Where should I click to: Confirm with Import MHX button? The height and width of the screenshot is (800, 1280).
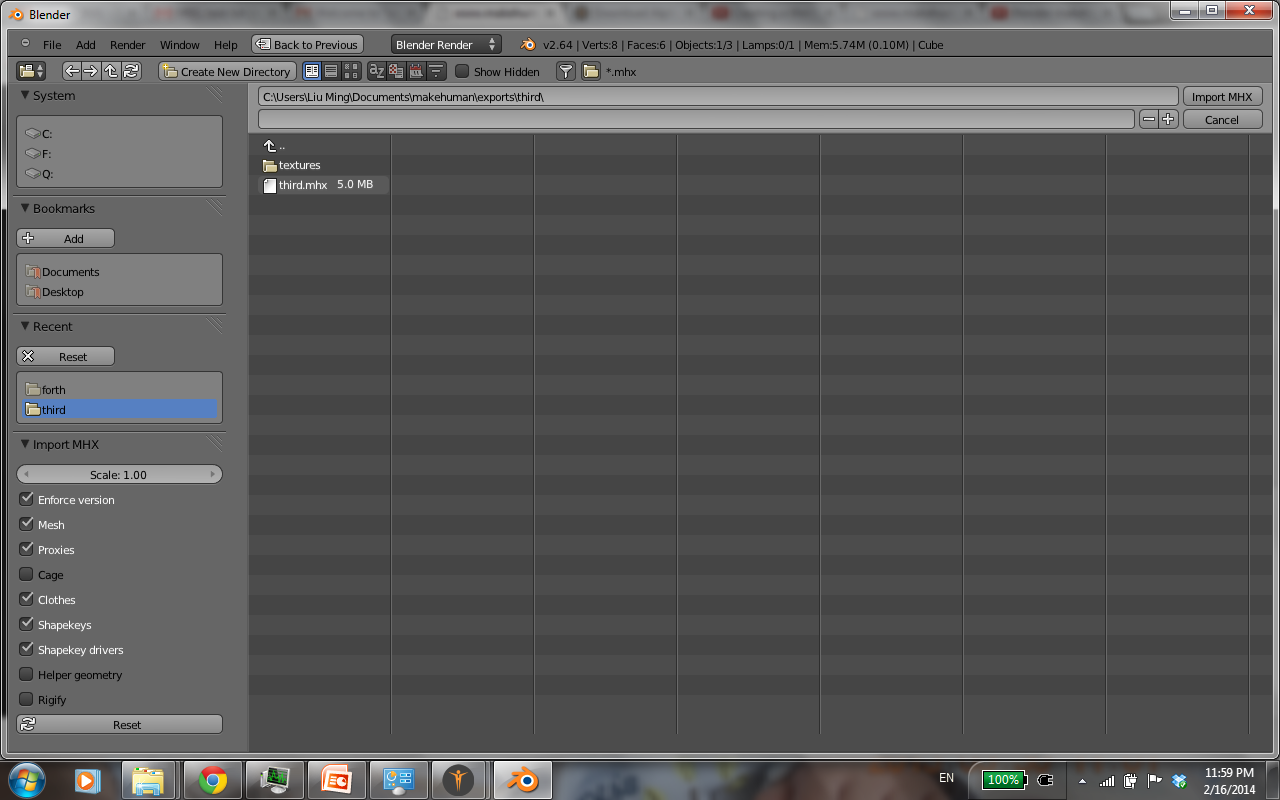point(1222,96)
